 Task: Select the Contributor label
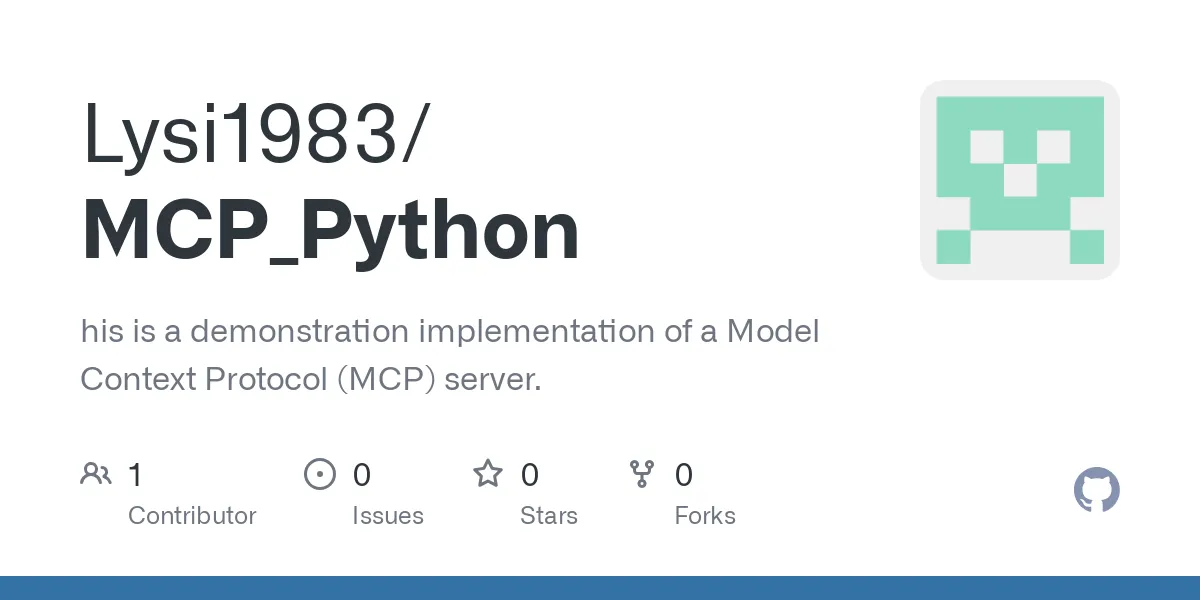pyautogui.click(x=192, y=516)
